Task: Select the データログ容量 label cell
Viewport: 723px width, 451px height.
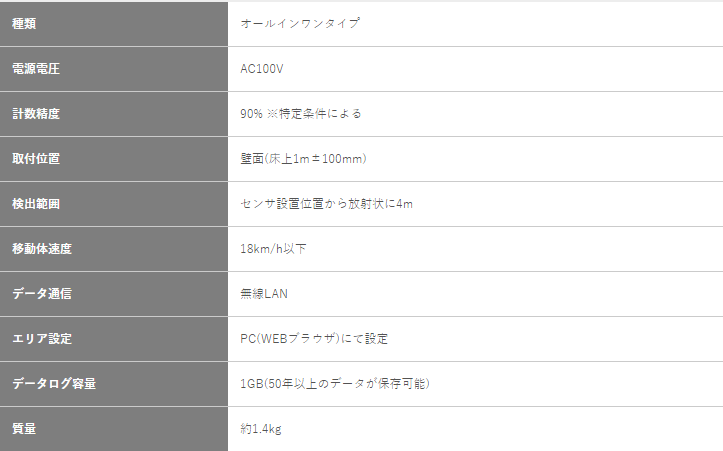Action: point(114,384)
